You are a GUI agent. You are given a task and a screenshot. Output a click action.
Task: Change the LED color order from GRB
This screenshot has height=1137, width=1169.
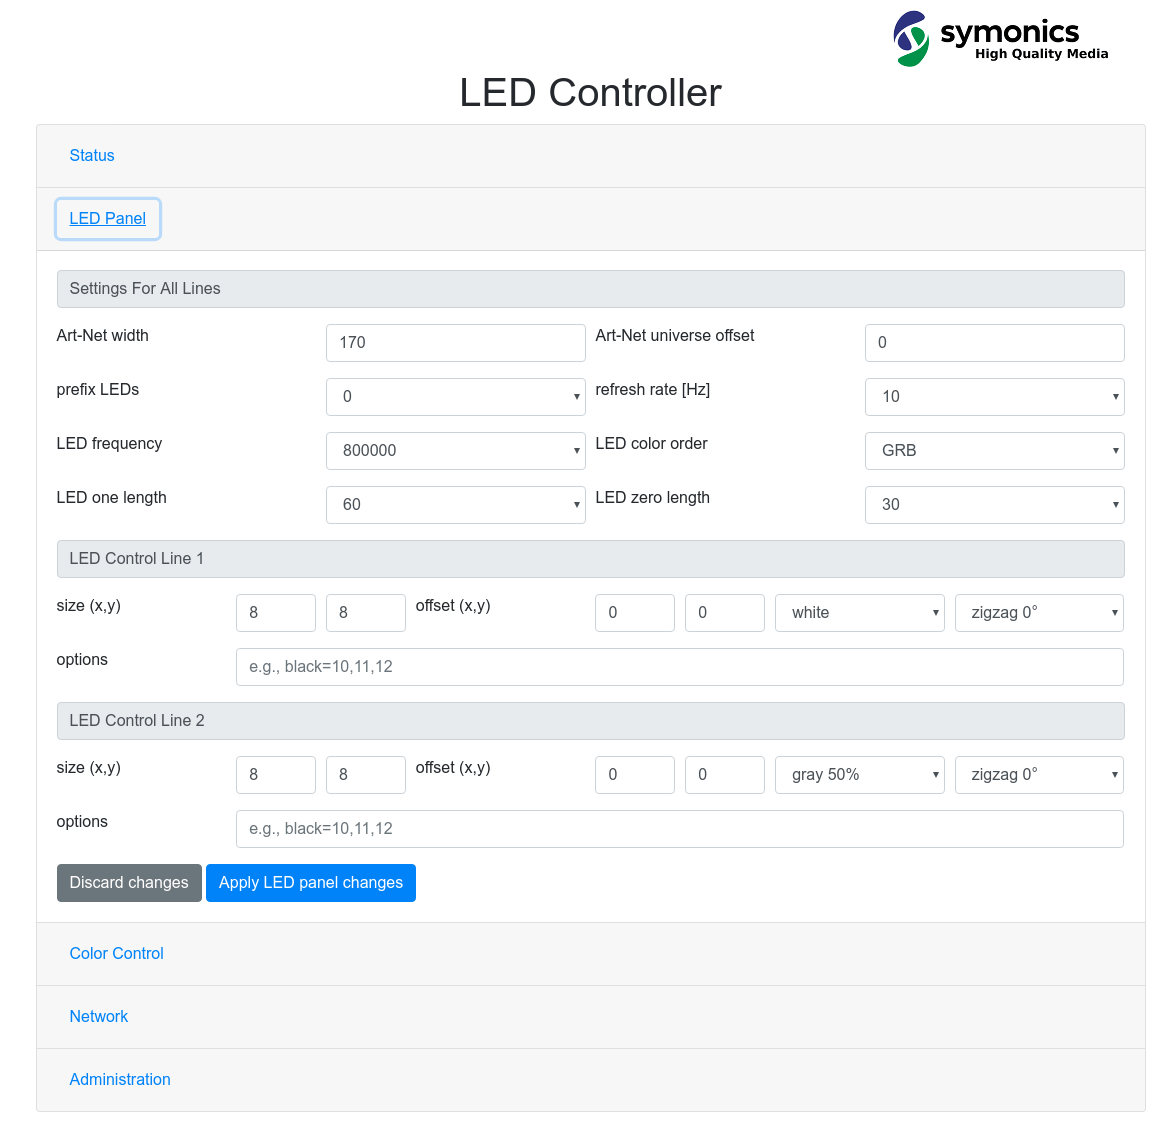click(994, 450)
